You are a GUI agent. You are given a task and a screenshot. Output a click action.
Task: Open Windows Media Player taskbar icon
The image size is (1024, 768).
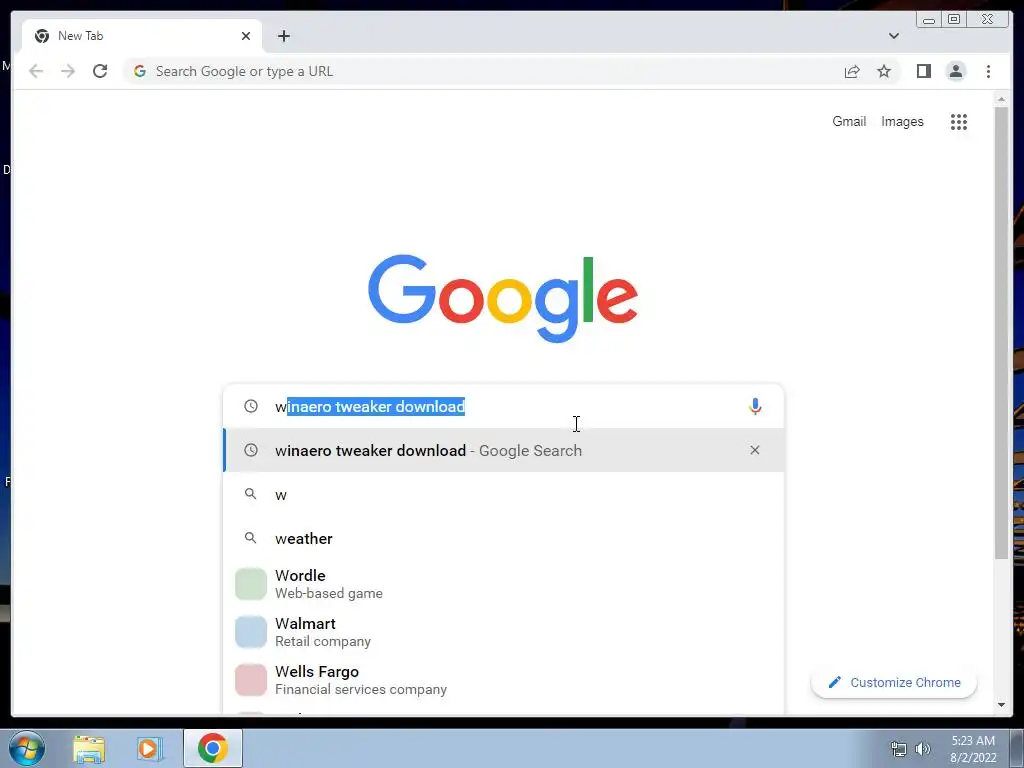[149, 749]
